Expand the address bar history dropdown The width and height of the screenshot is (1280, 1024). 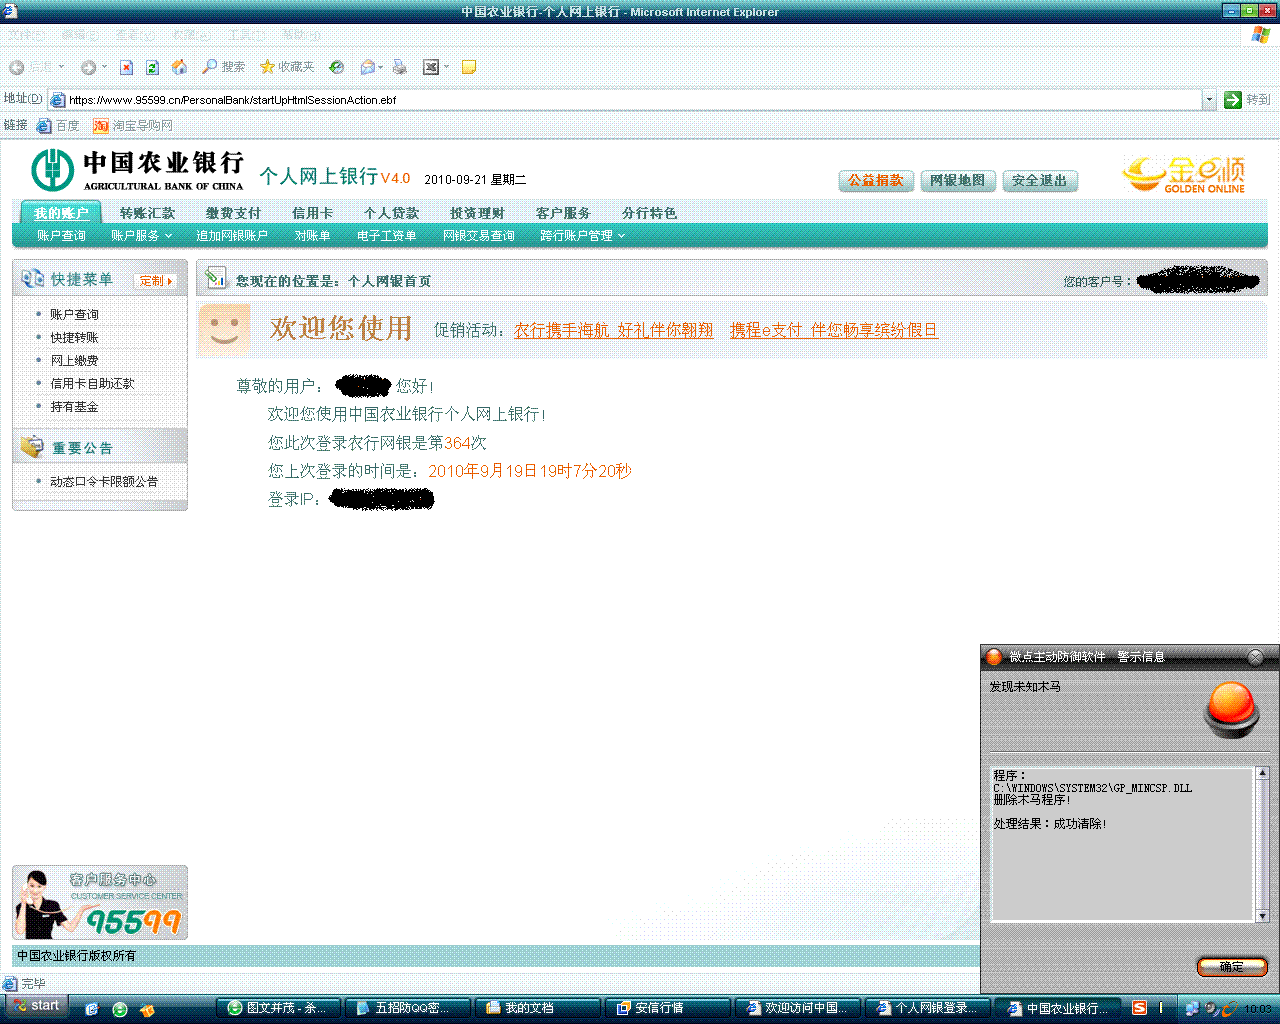coord(1209,100)
